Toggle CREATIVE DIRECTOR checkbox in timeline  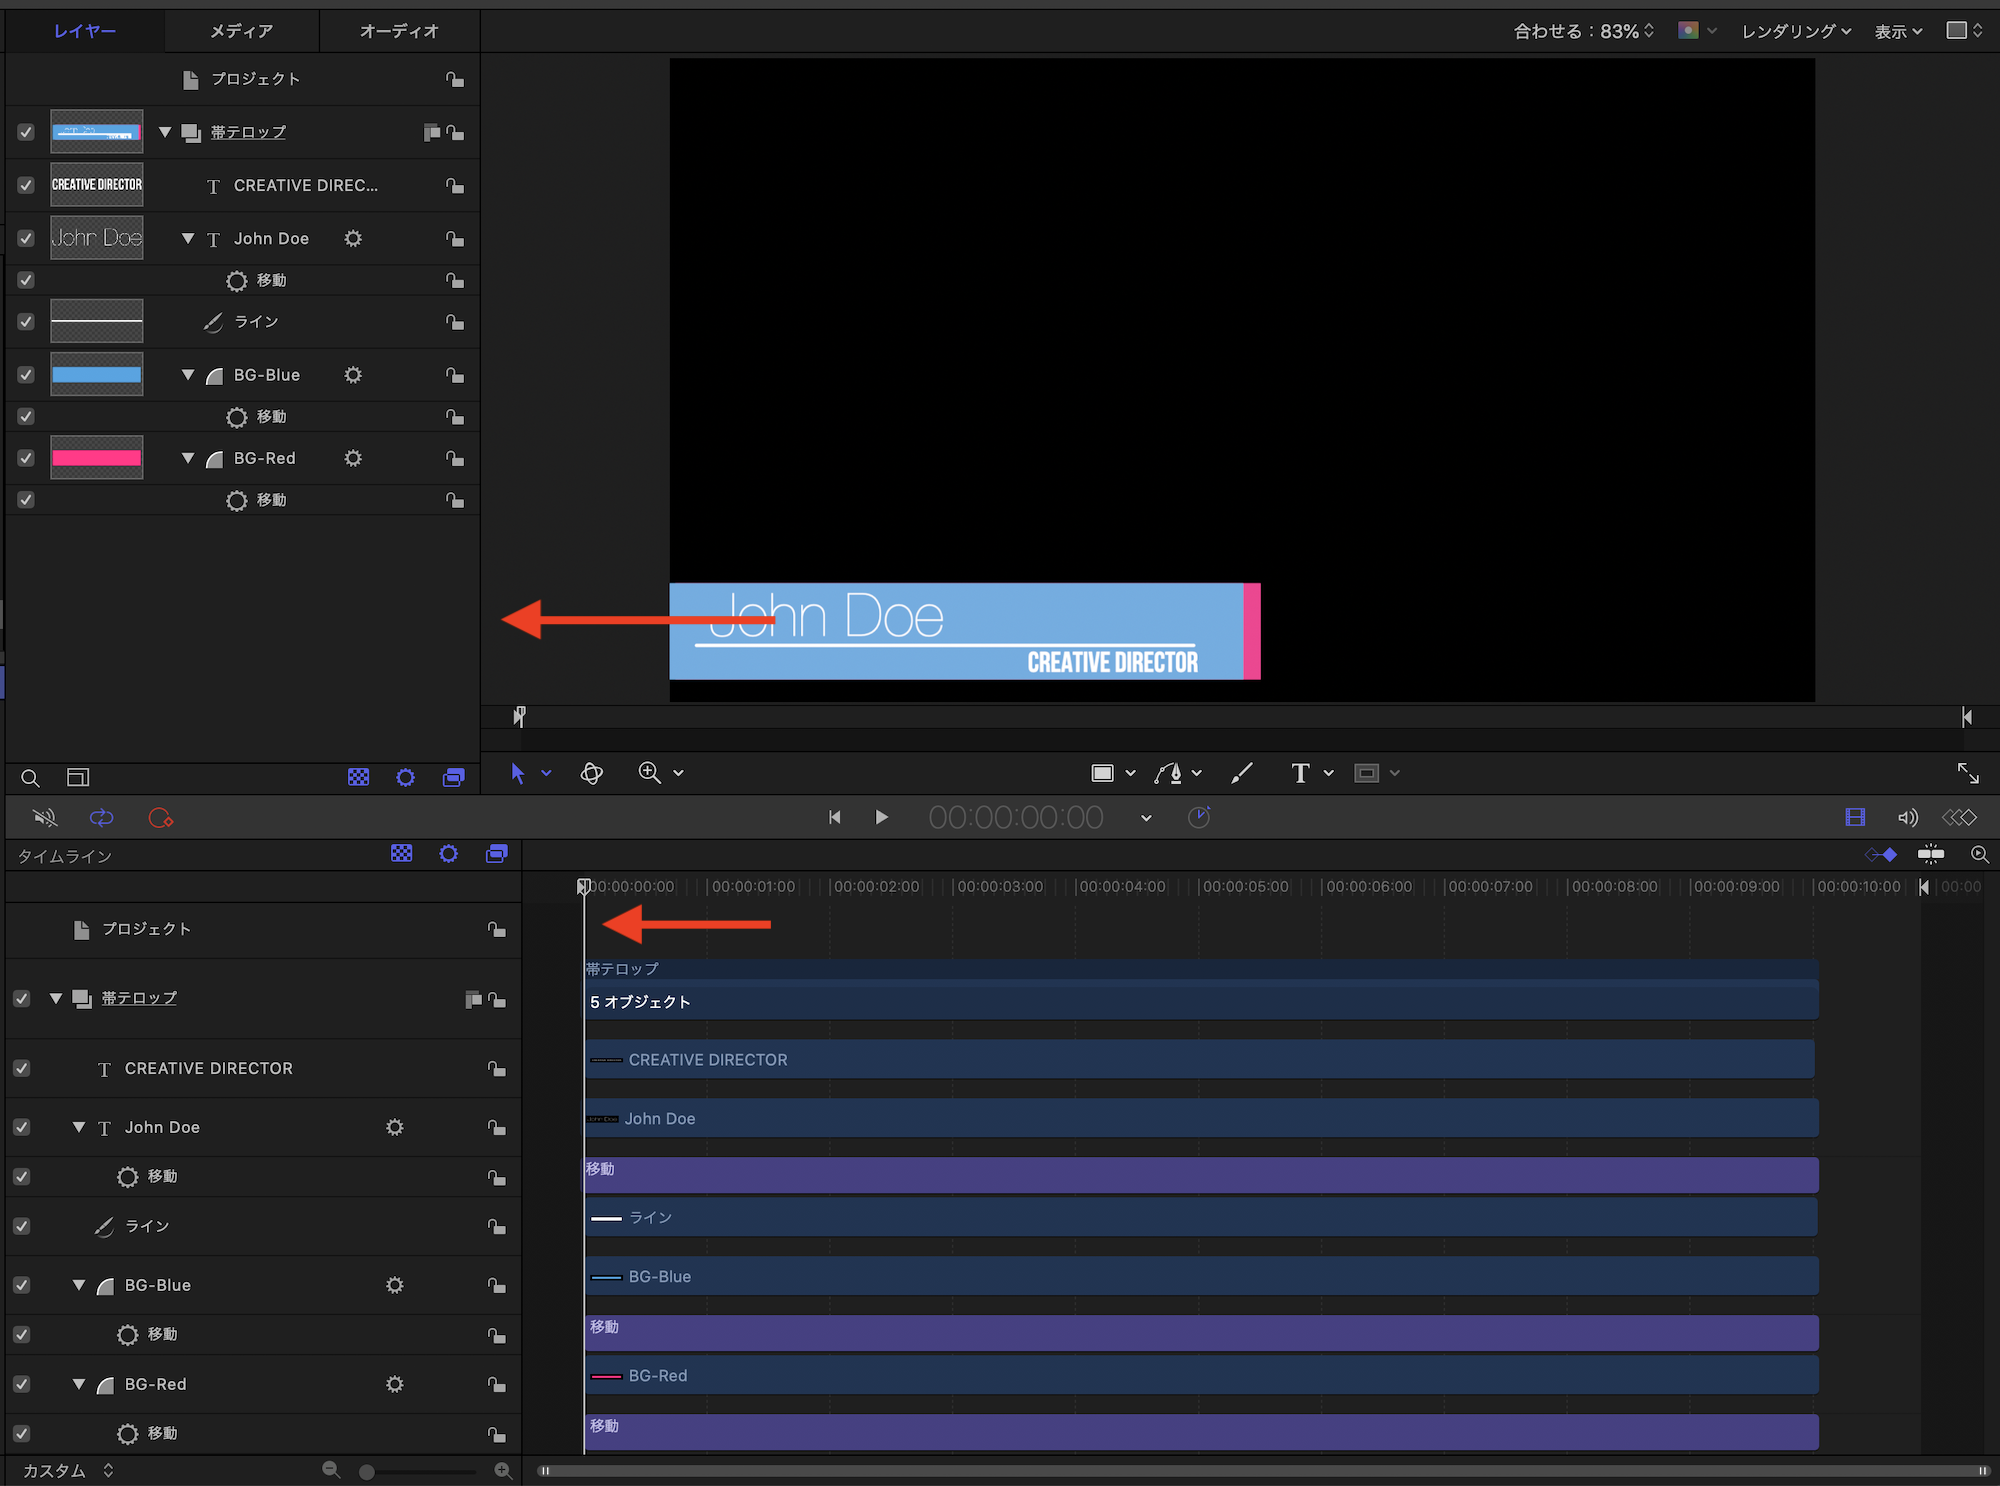22,1068
